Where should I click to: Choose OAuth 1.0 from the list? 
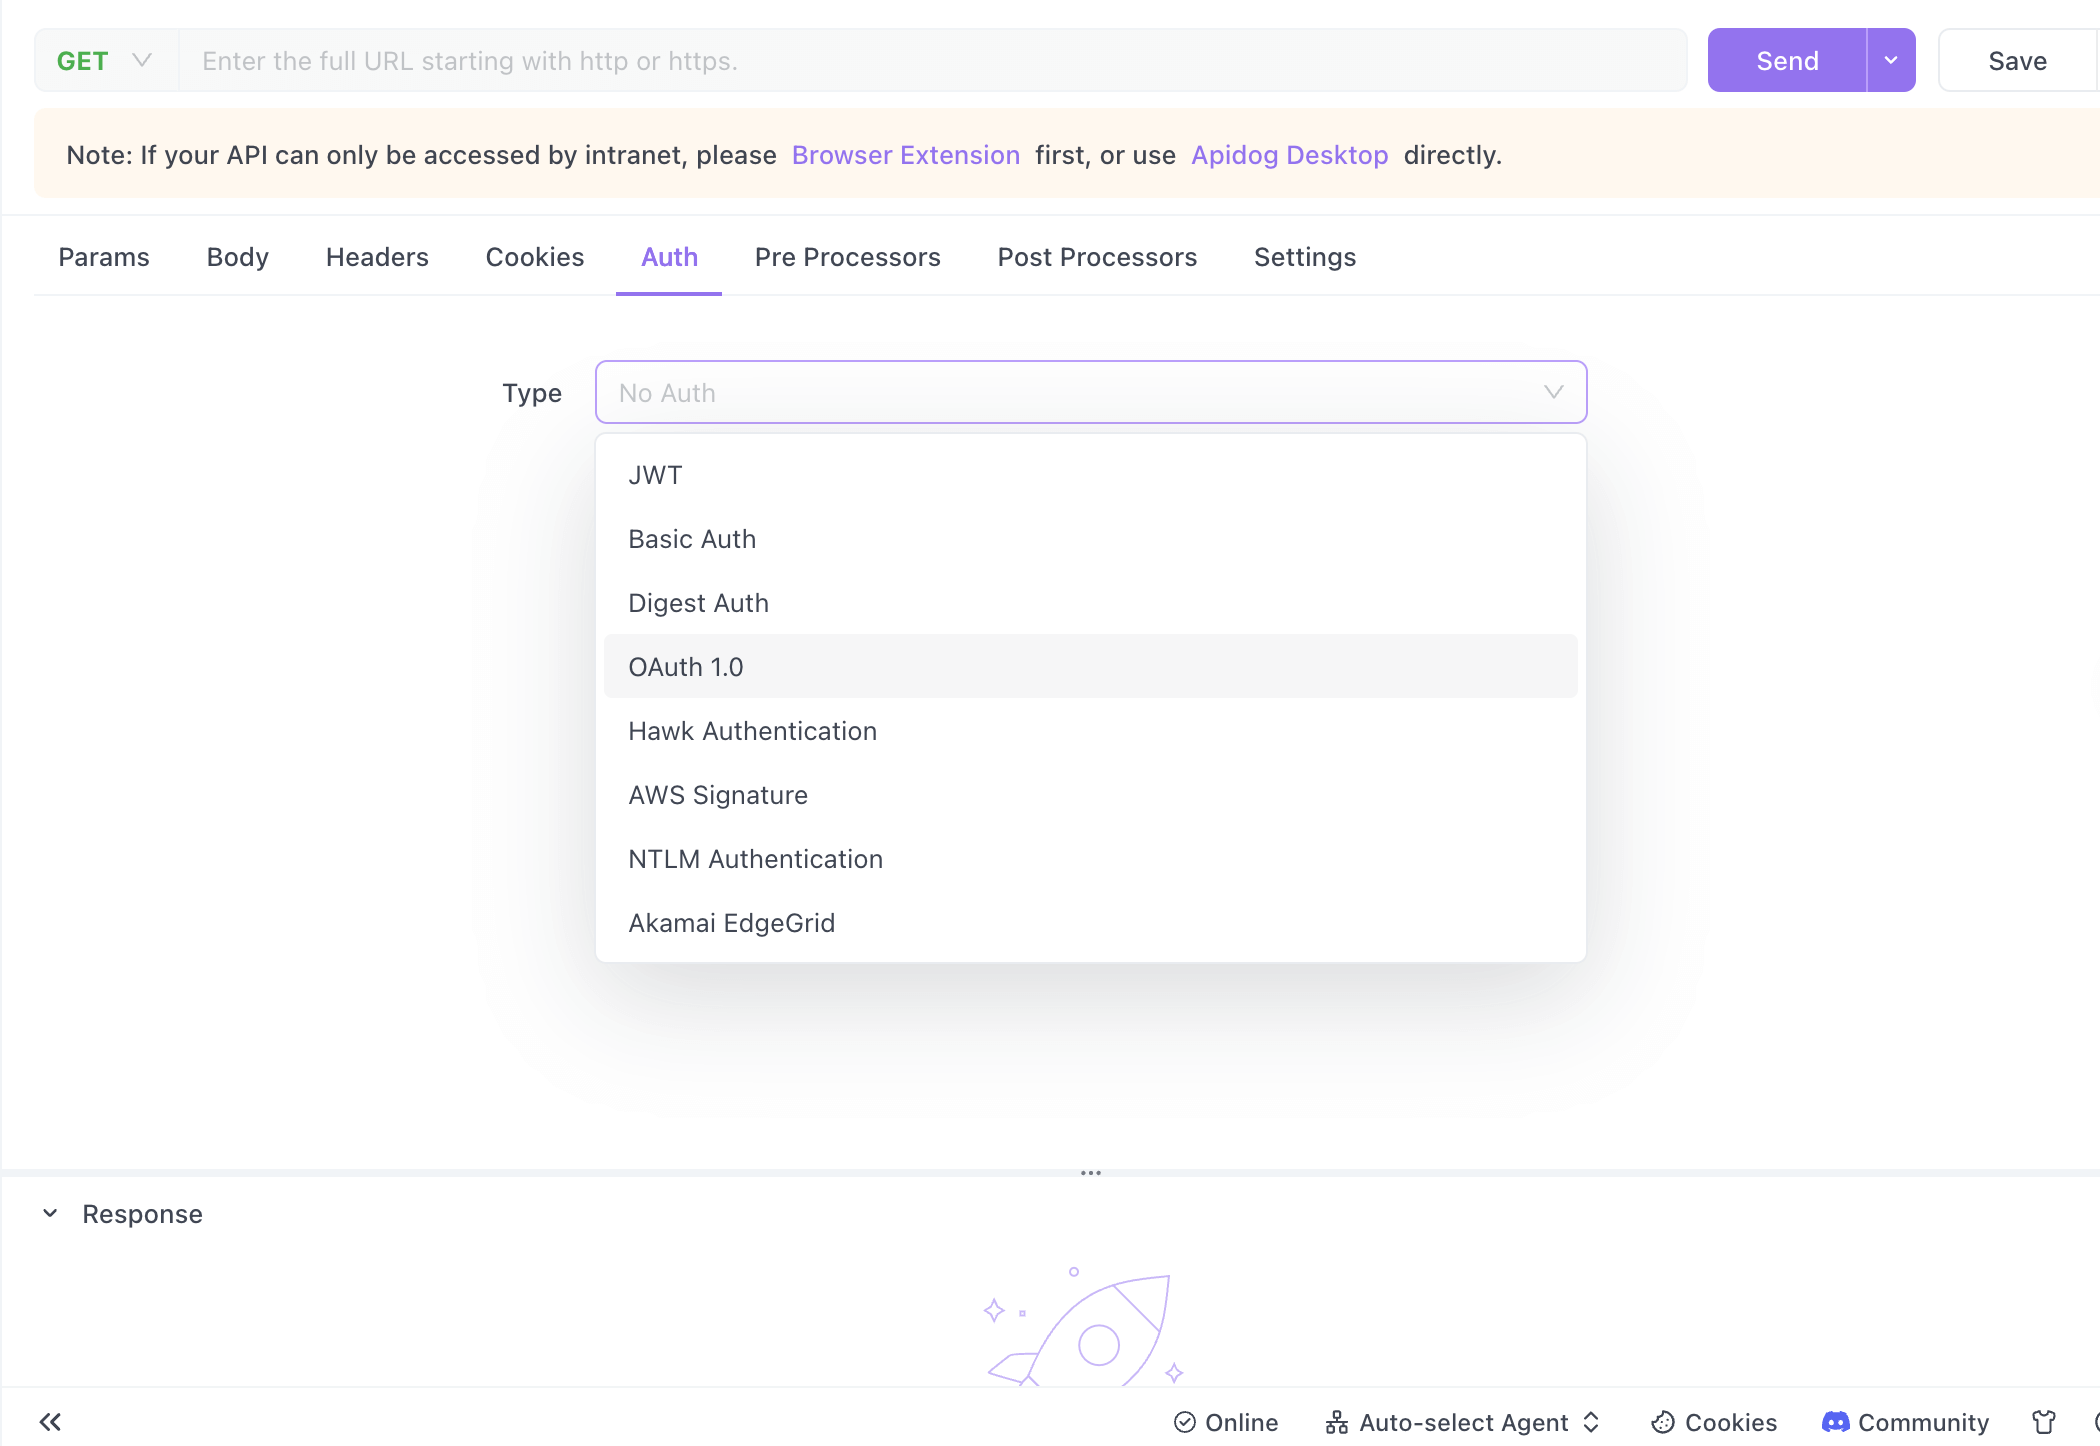click(686, 667)
